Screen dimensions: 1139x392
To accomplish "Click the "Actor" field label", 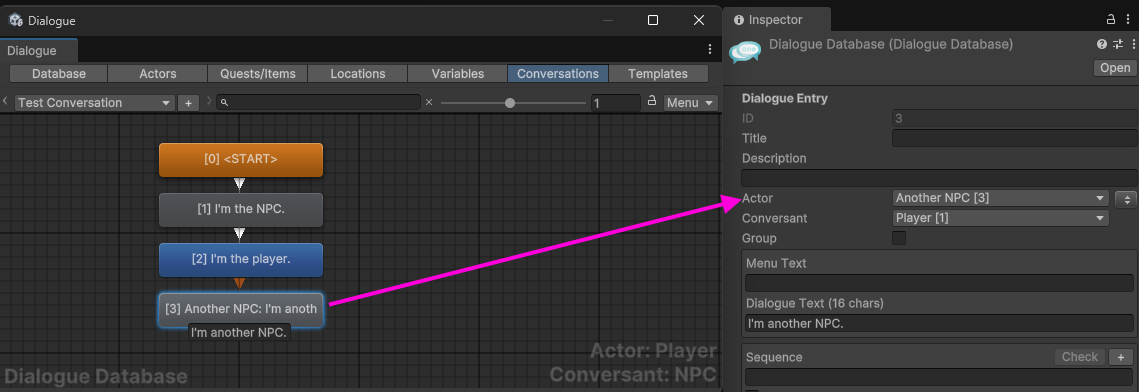I will [757, 198].
